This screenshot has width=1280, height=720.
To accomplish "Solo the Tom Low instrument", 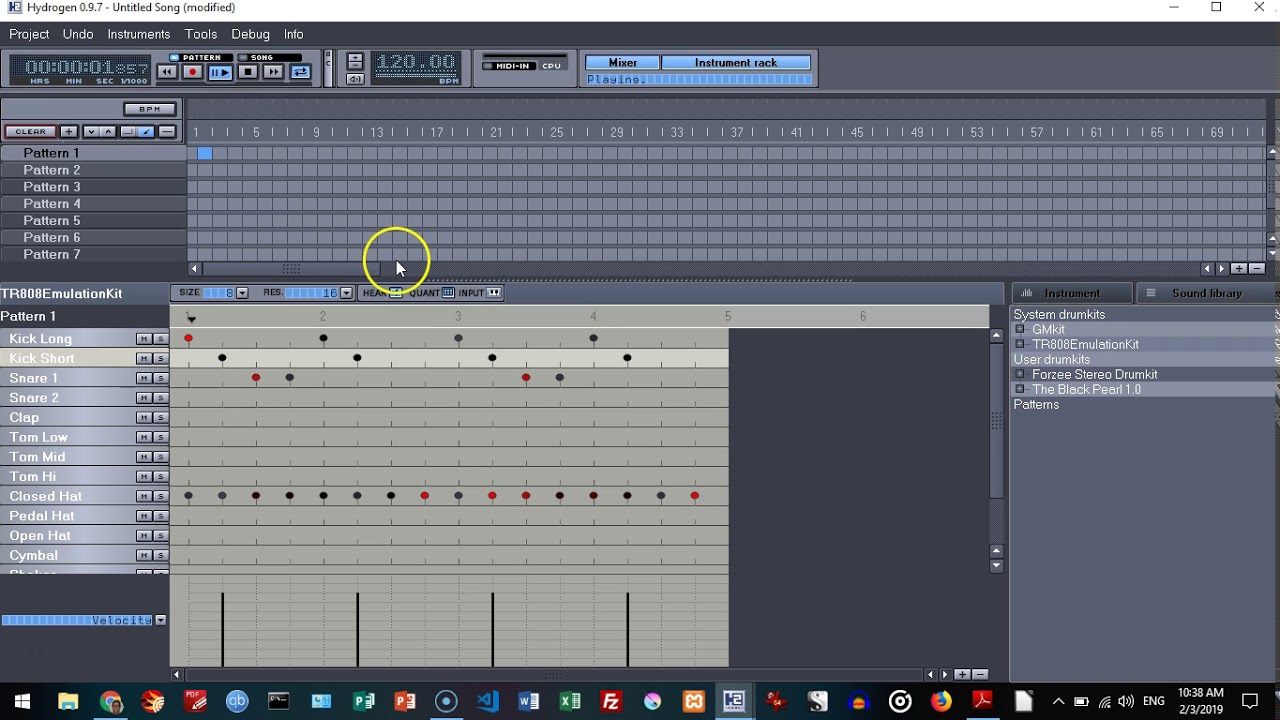I will 160,437.
